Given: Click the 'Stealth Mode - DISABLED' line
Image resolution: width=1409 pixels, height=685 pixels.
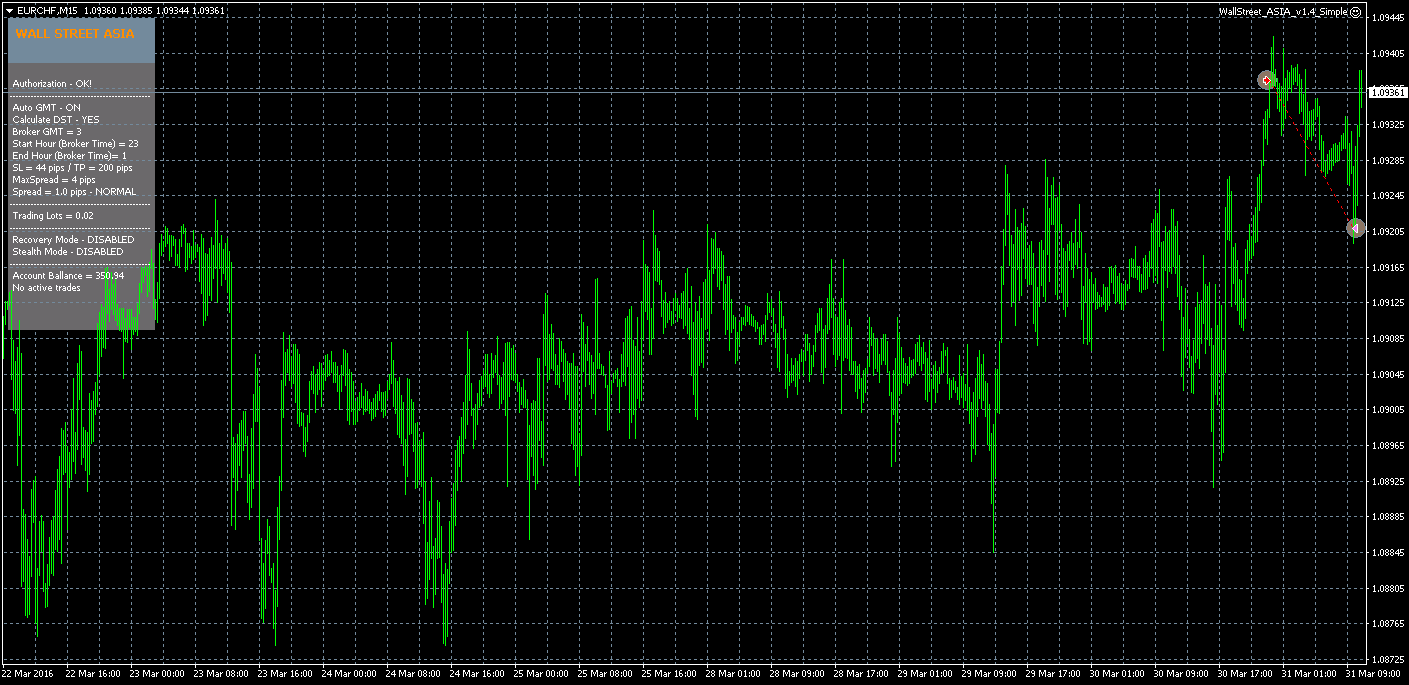Looking at the screenshot, I should (x=68, y=252).
